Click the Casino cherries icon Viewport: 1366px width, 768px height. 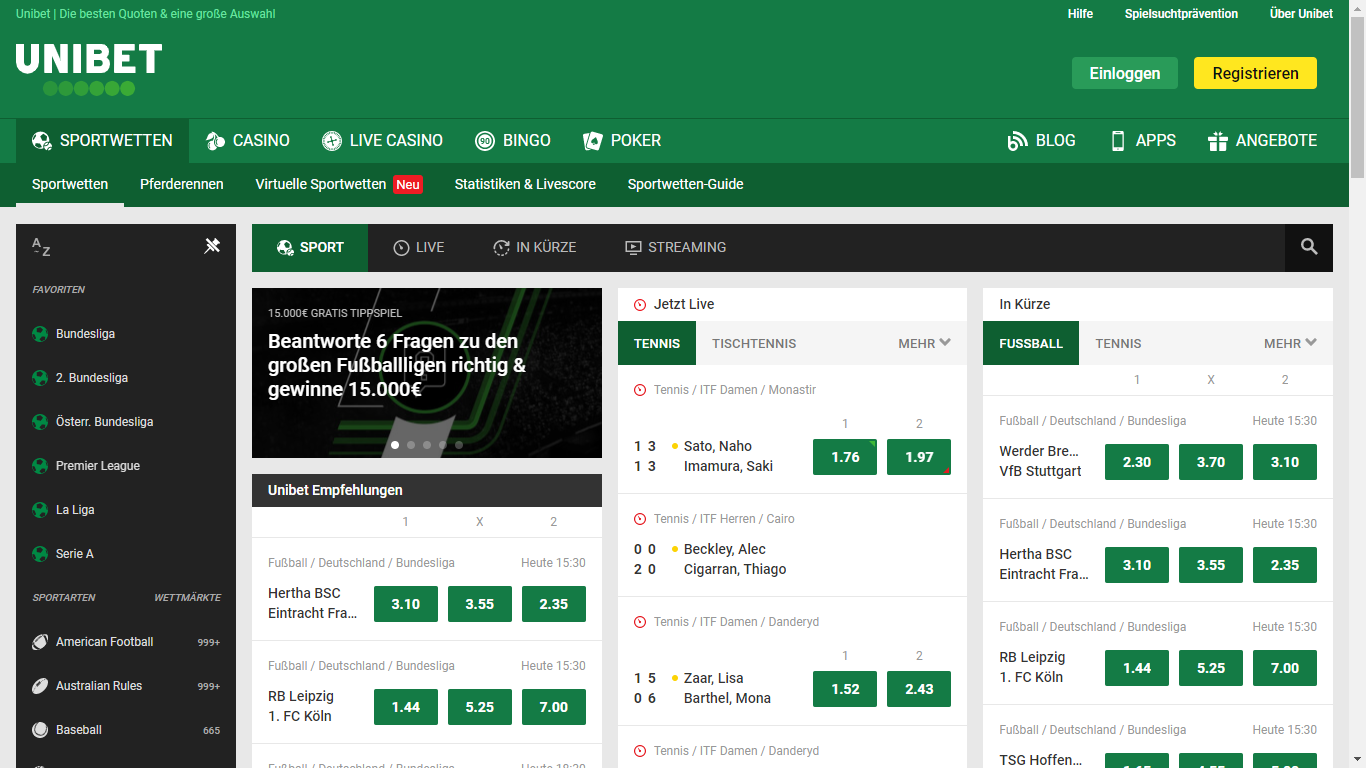[215, 141]
